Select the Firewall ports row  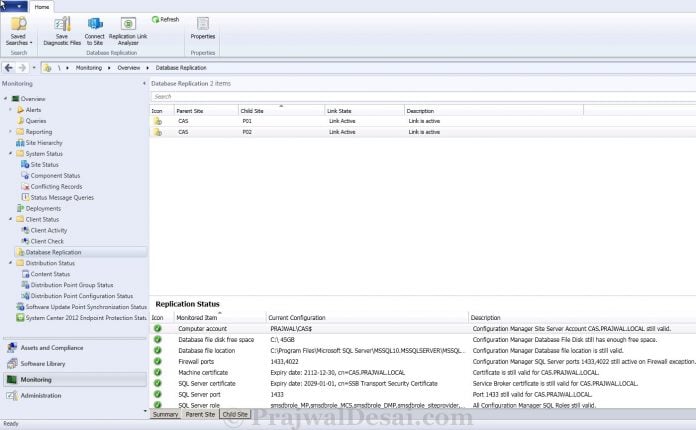[423, 362]
